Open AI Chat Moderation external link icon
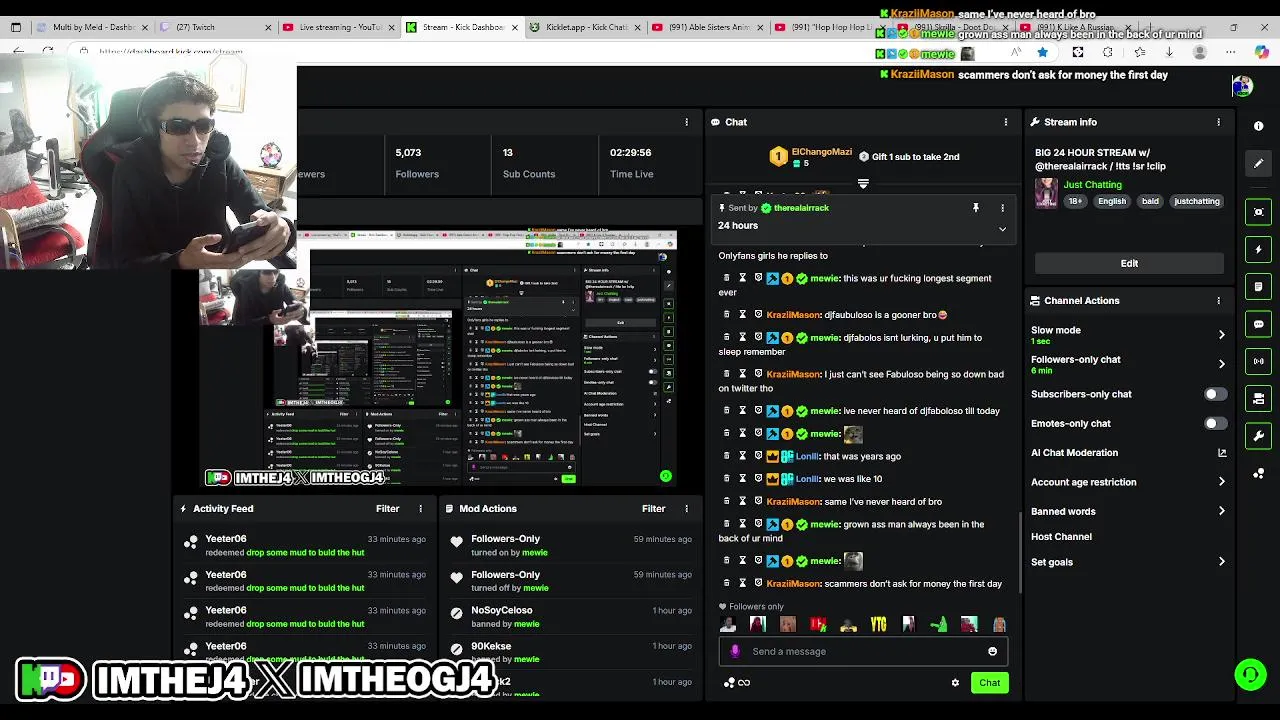1280x720 pixels. tap(1221, 453)
